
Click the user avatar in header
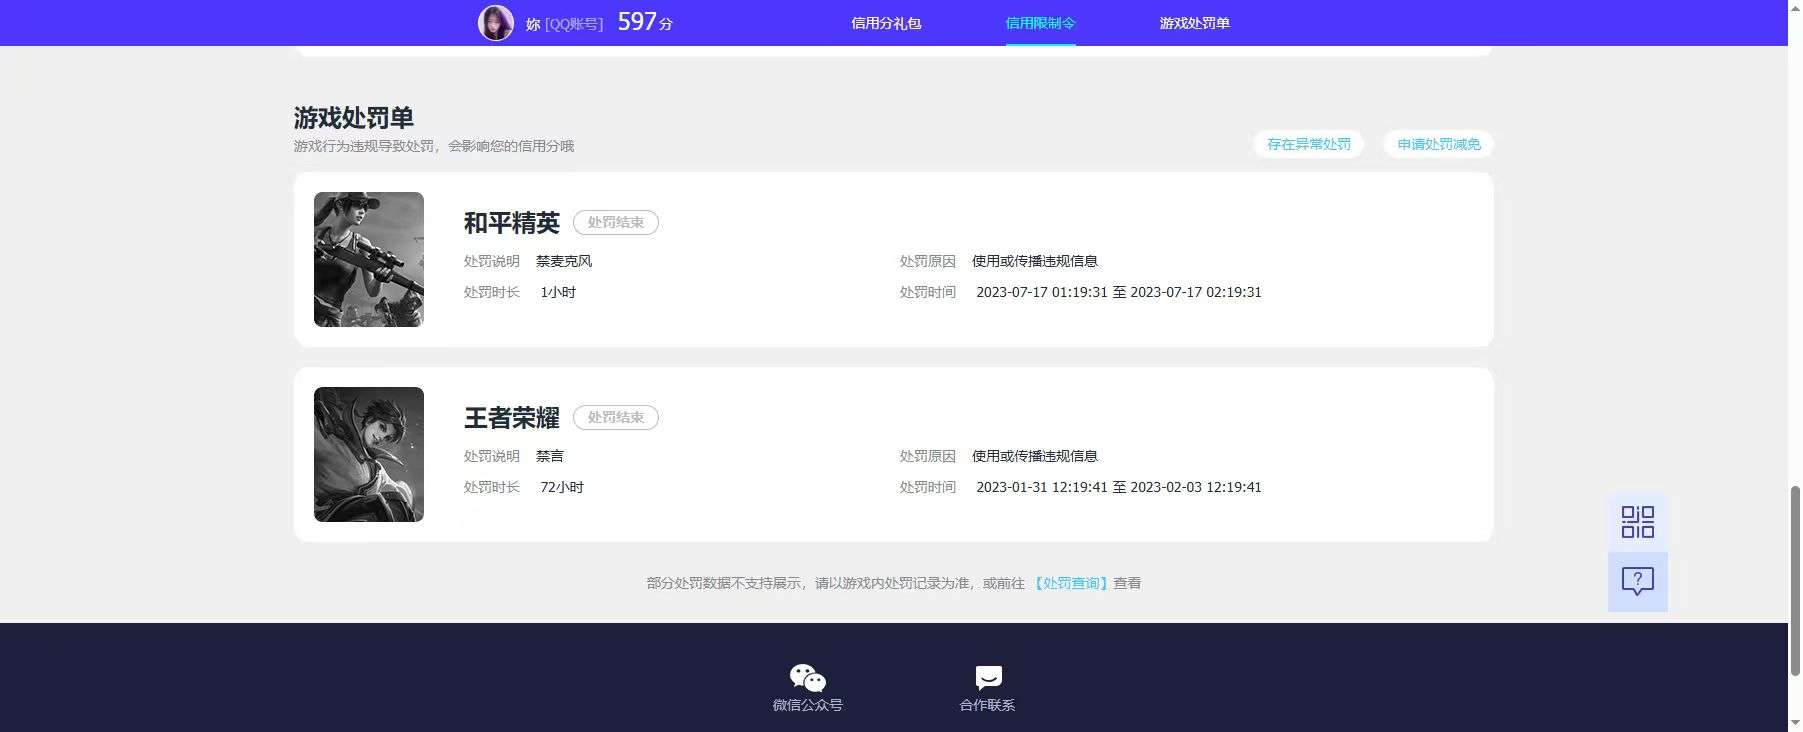496,23
